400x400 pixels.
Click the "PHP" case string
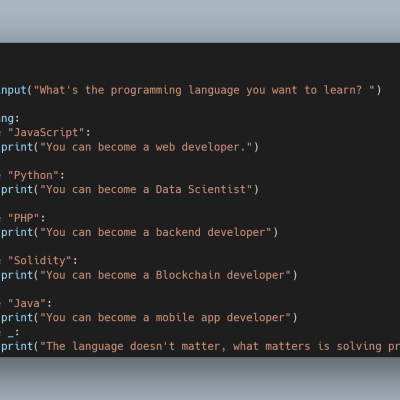(23, 218)
